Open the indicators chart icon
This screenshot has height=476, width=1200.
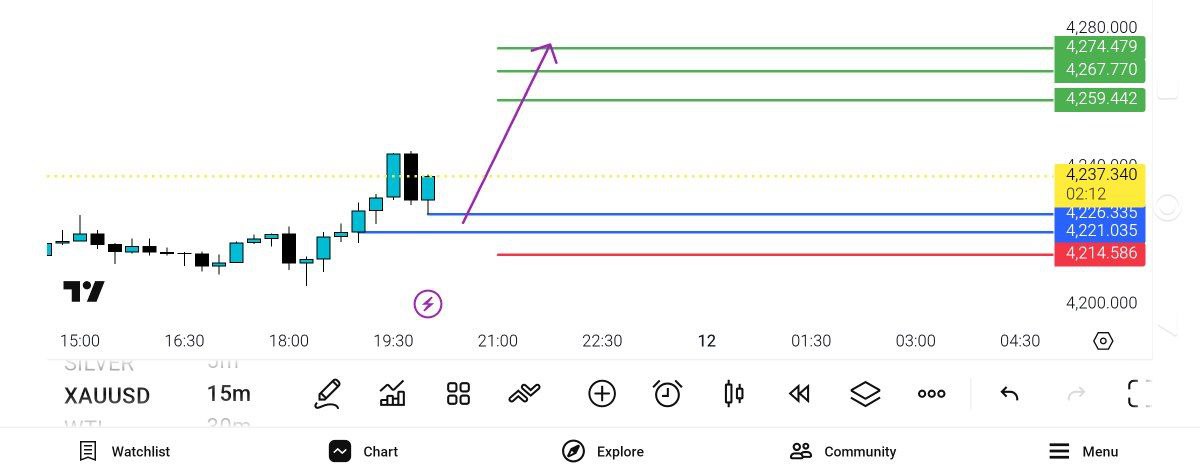(x=393, y=394)
